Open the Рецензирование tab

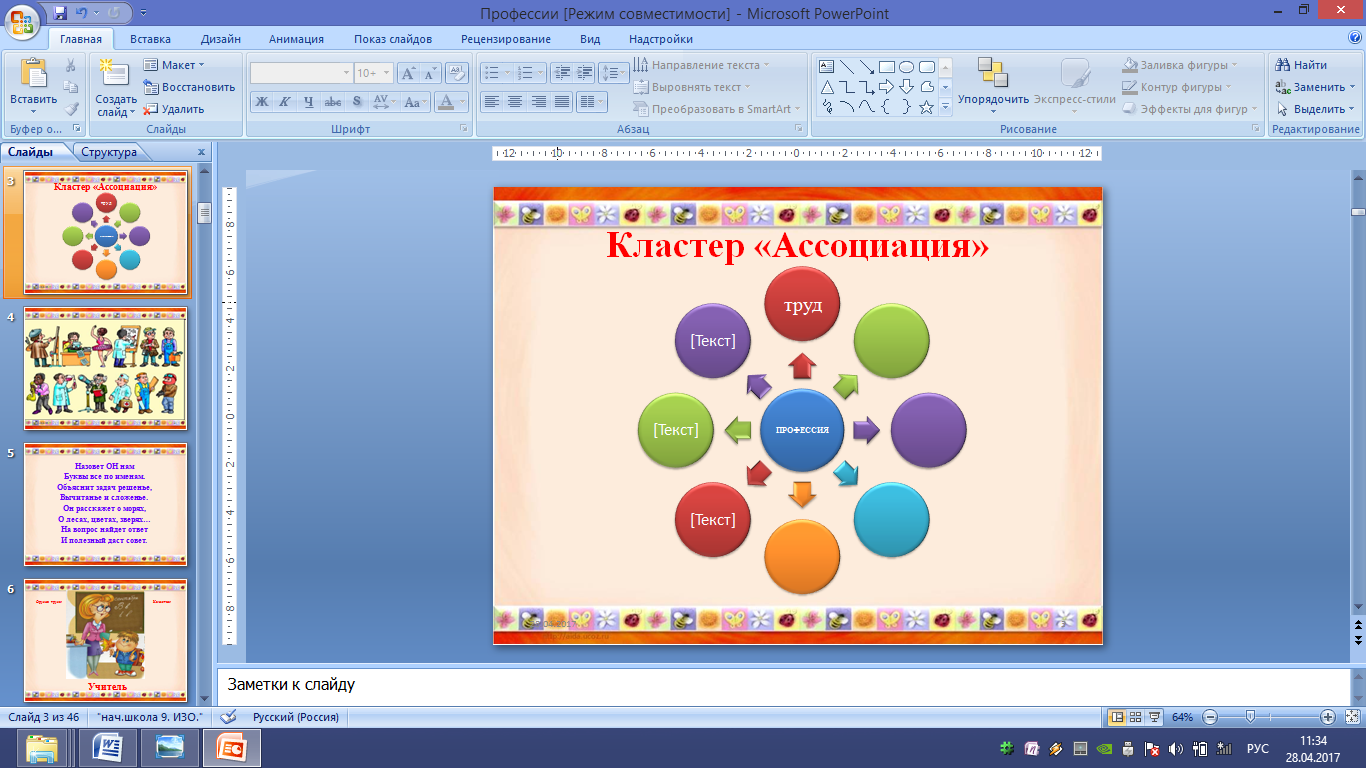tap(506, 39)
